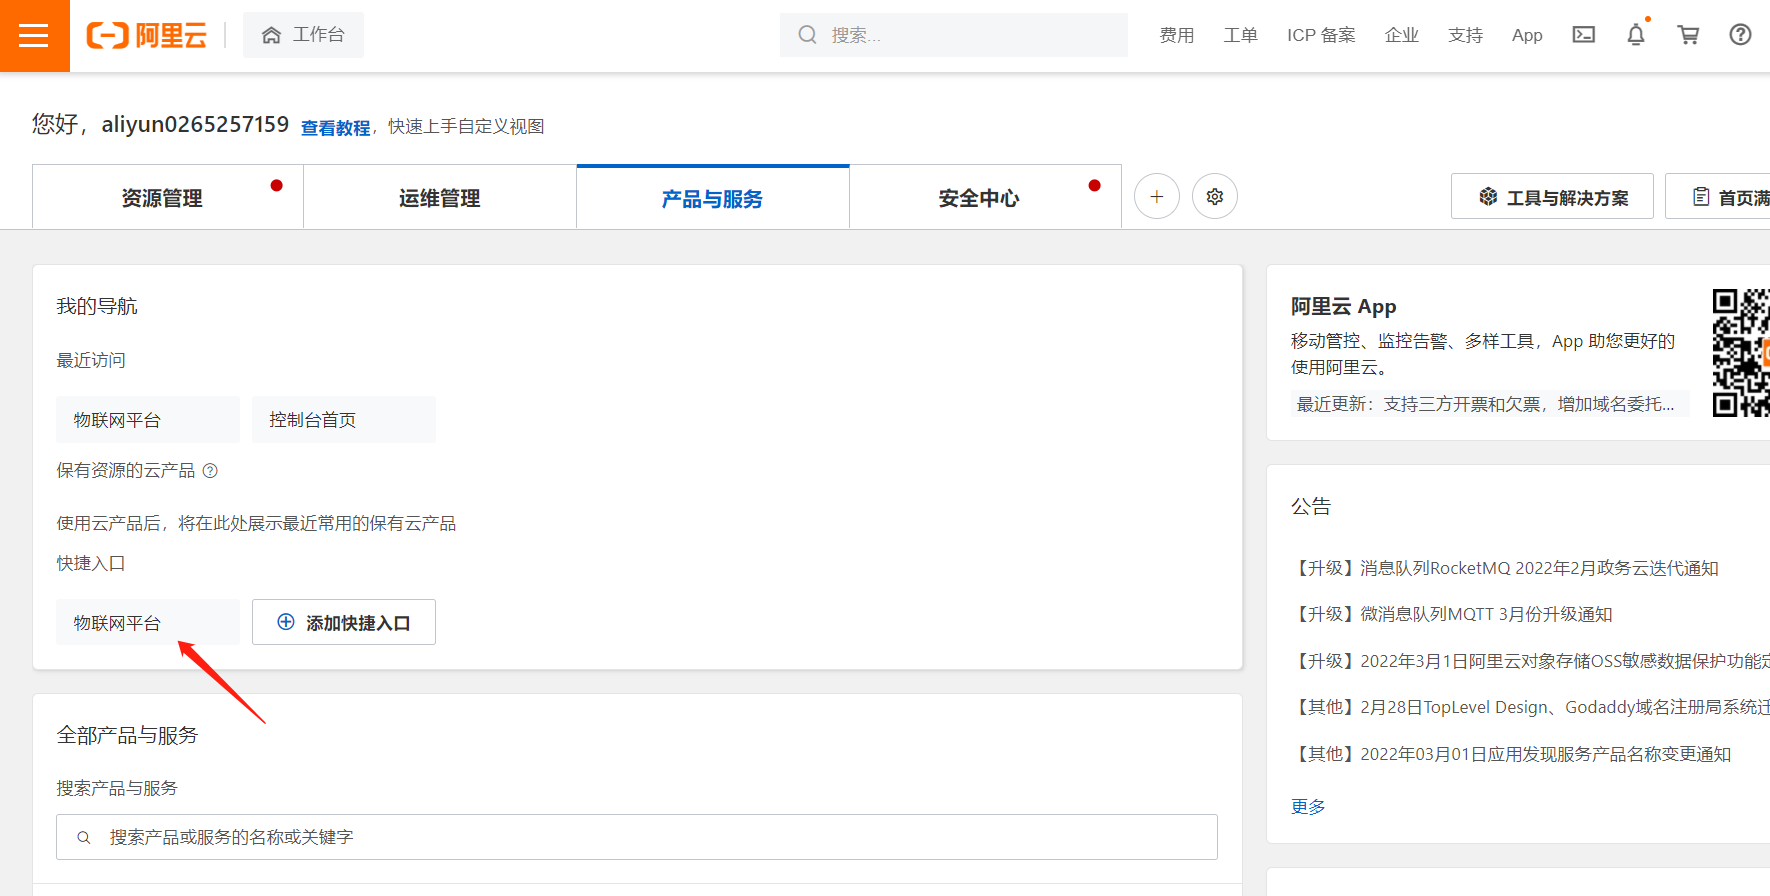Open the 支持 menu
This screenshot has width=1770, height=896.
(1466, 35)
